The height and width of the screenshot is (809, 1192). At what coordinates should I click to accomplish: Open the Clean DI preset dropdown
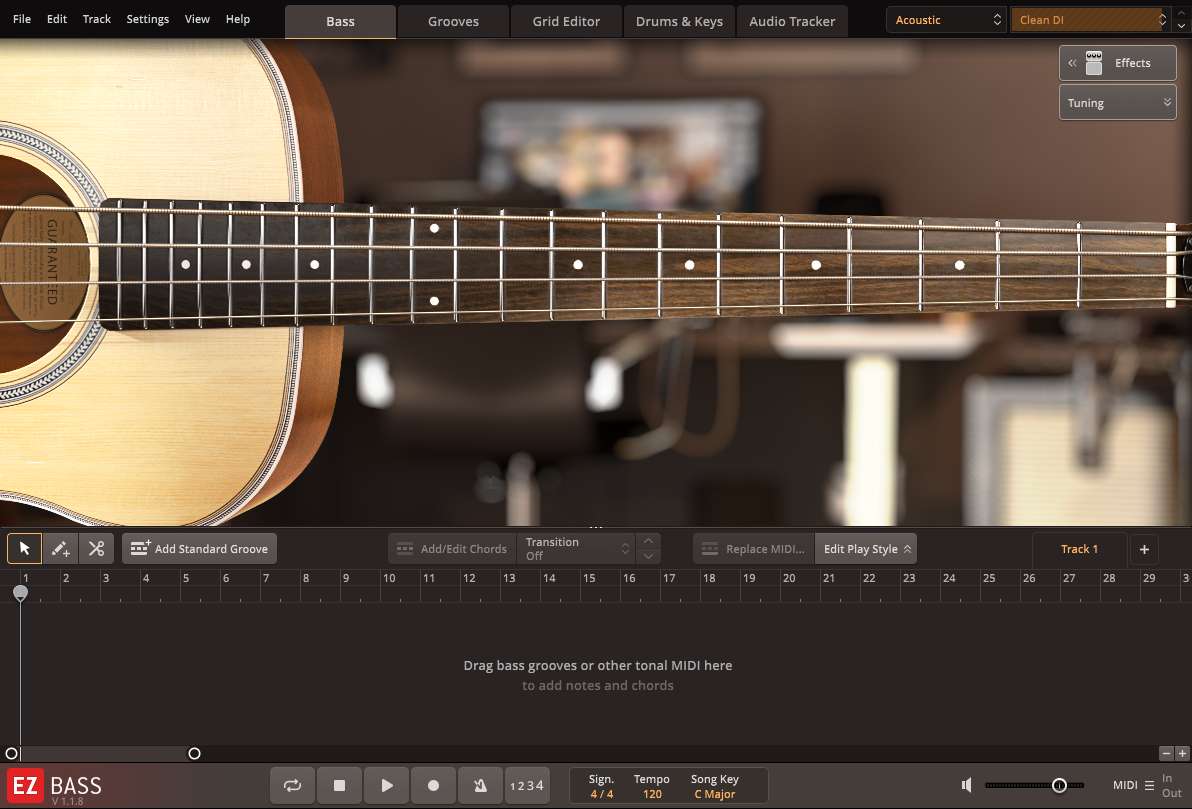click(x=1090, y=19)
